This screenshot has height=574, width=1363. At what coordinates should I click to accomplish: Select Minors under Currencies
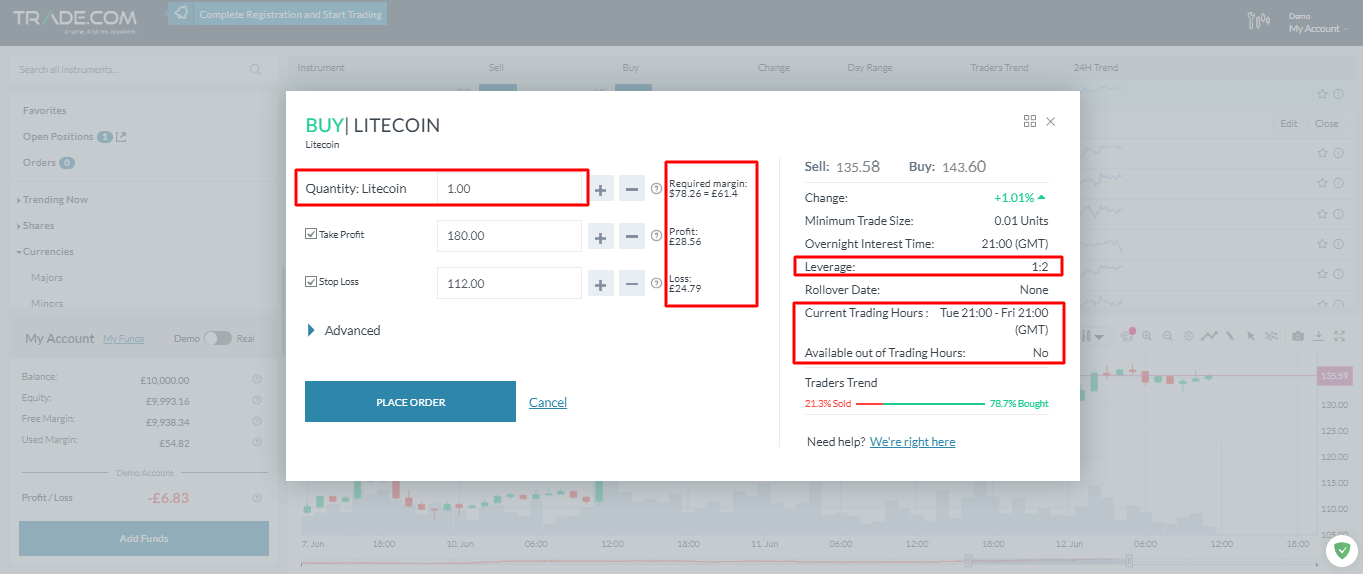(x=47, y=304)
